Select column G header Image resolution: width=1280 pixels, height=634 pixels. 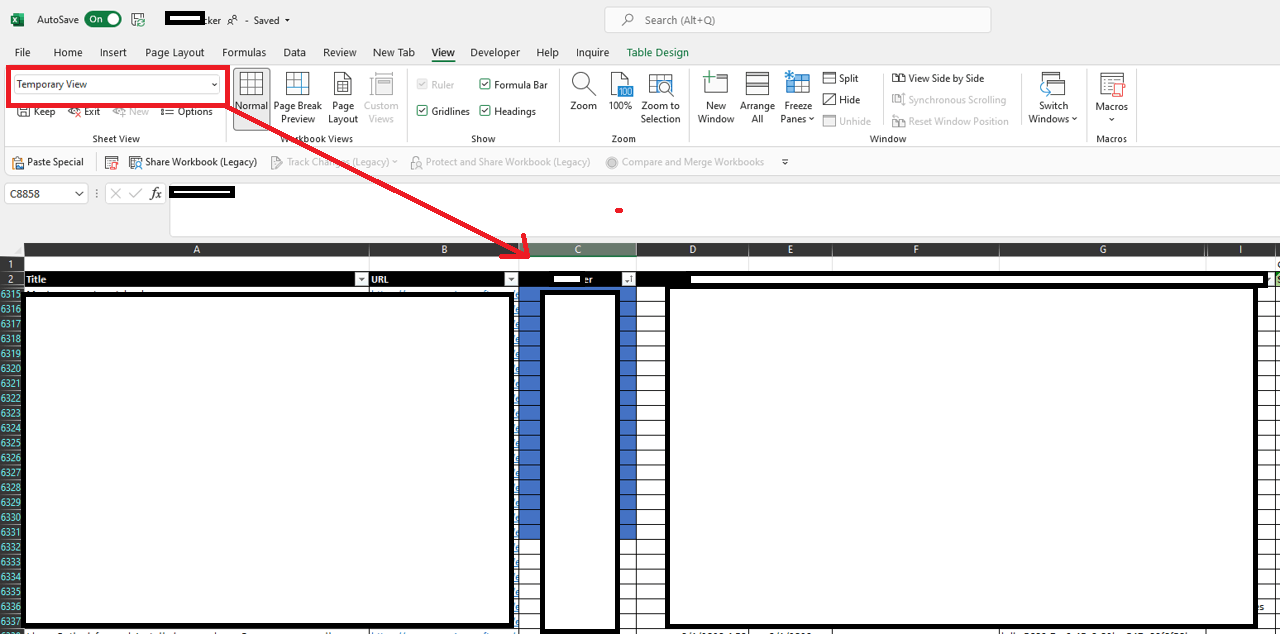(x=1102, y=249)
